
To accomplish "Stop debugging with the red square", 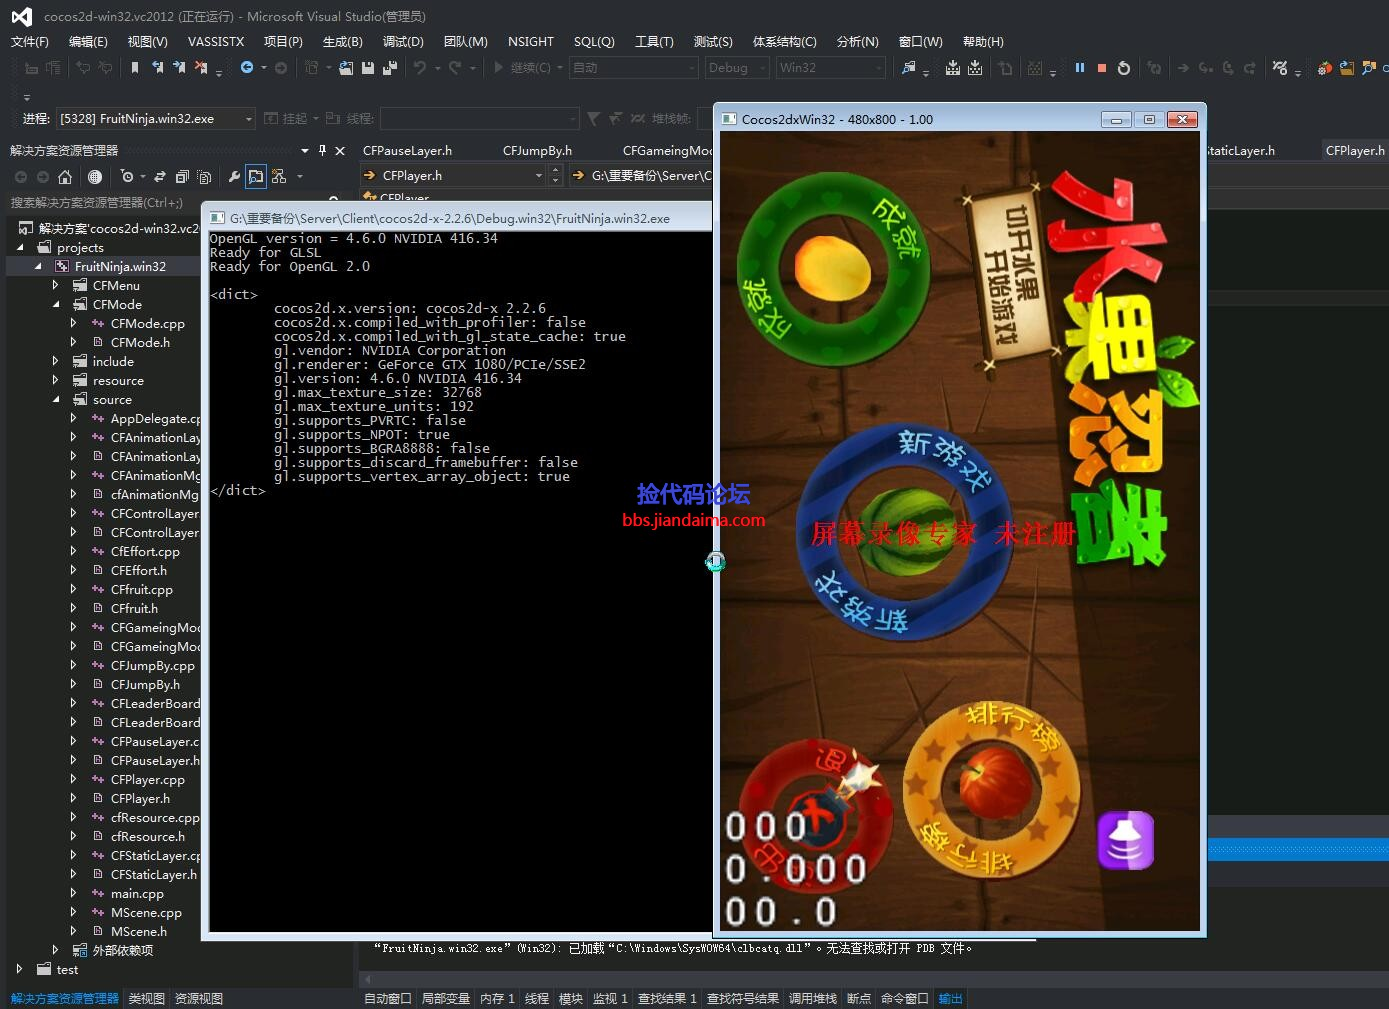I will pyautogui.click(x=1102, y=67).
